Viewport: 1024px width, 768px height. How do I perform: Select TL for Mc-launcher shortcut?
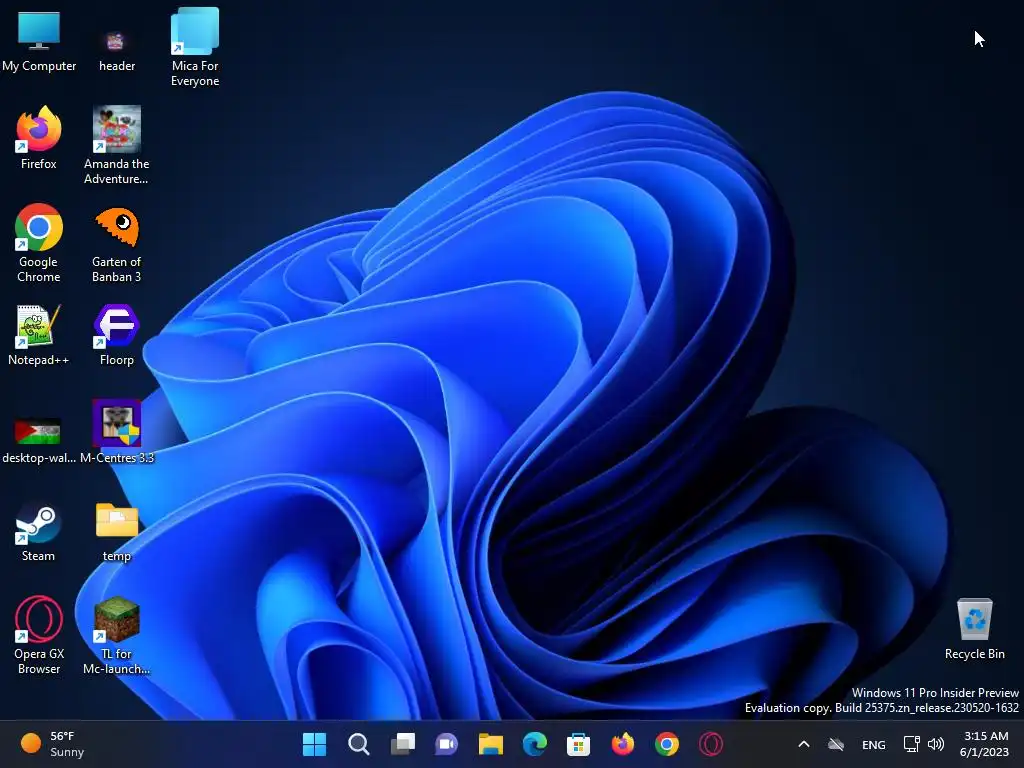(x=116, y=635)
